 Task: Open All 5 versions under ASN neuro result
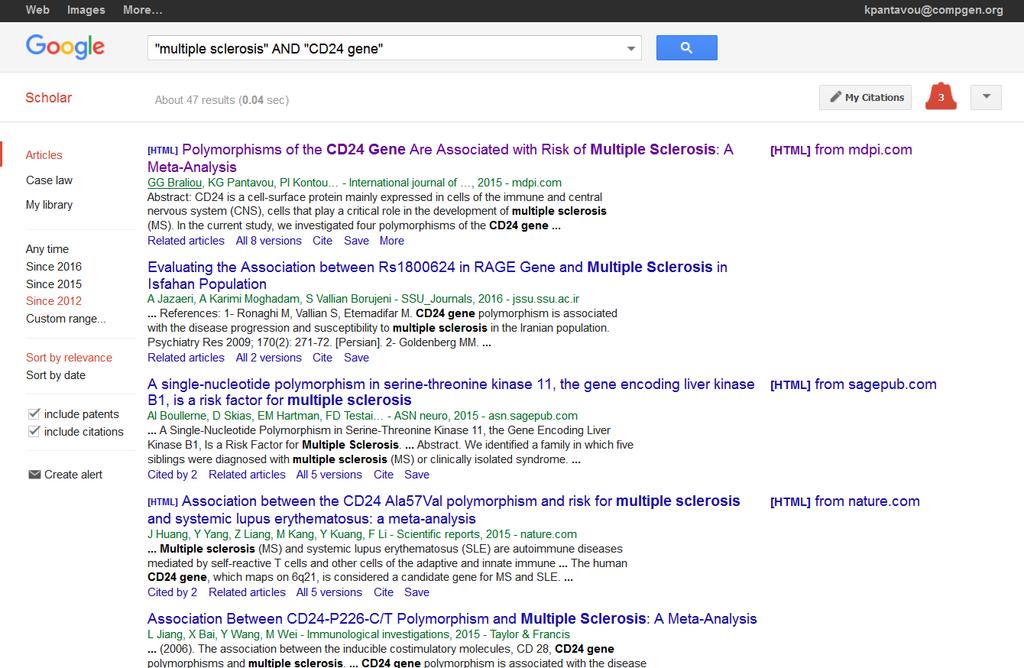[x=329, y=475]
